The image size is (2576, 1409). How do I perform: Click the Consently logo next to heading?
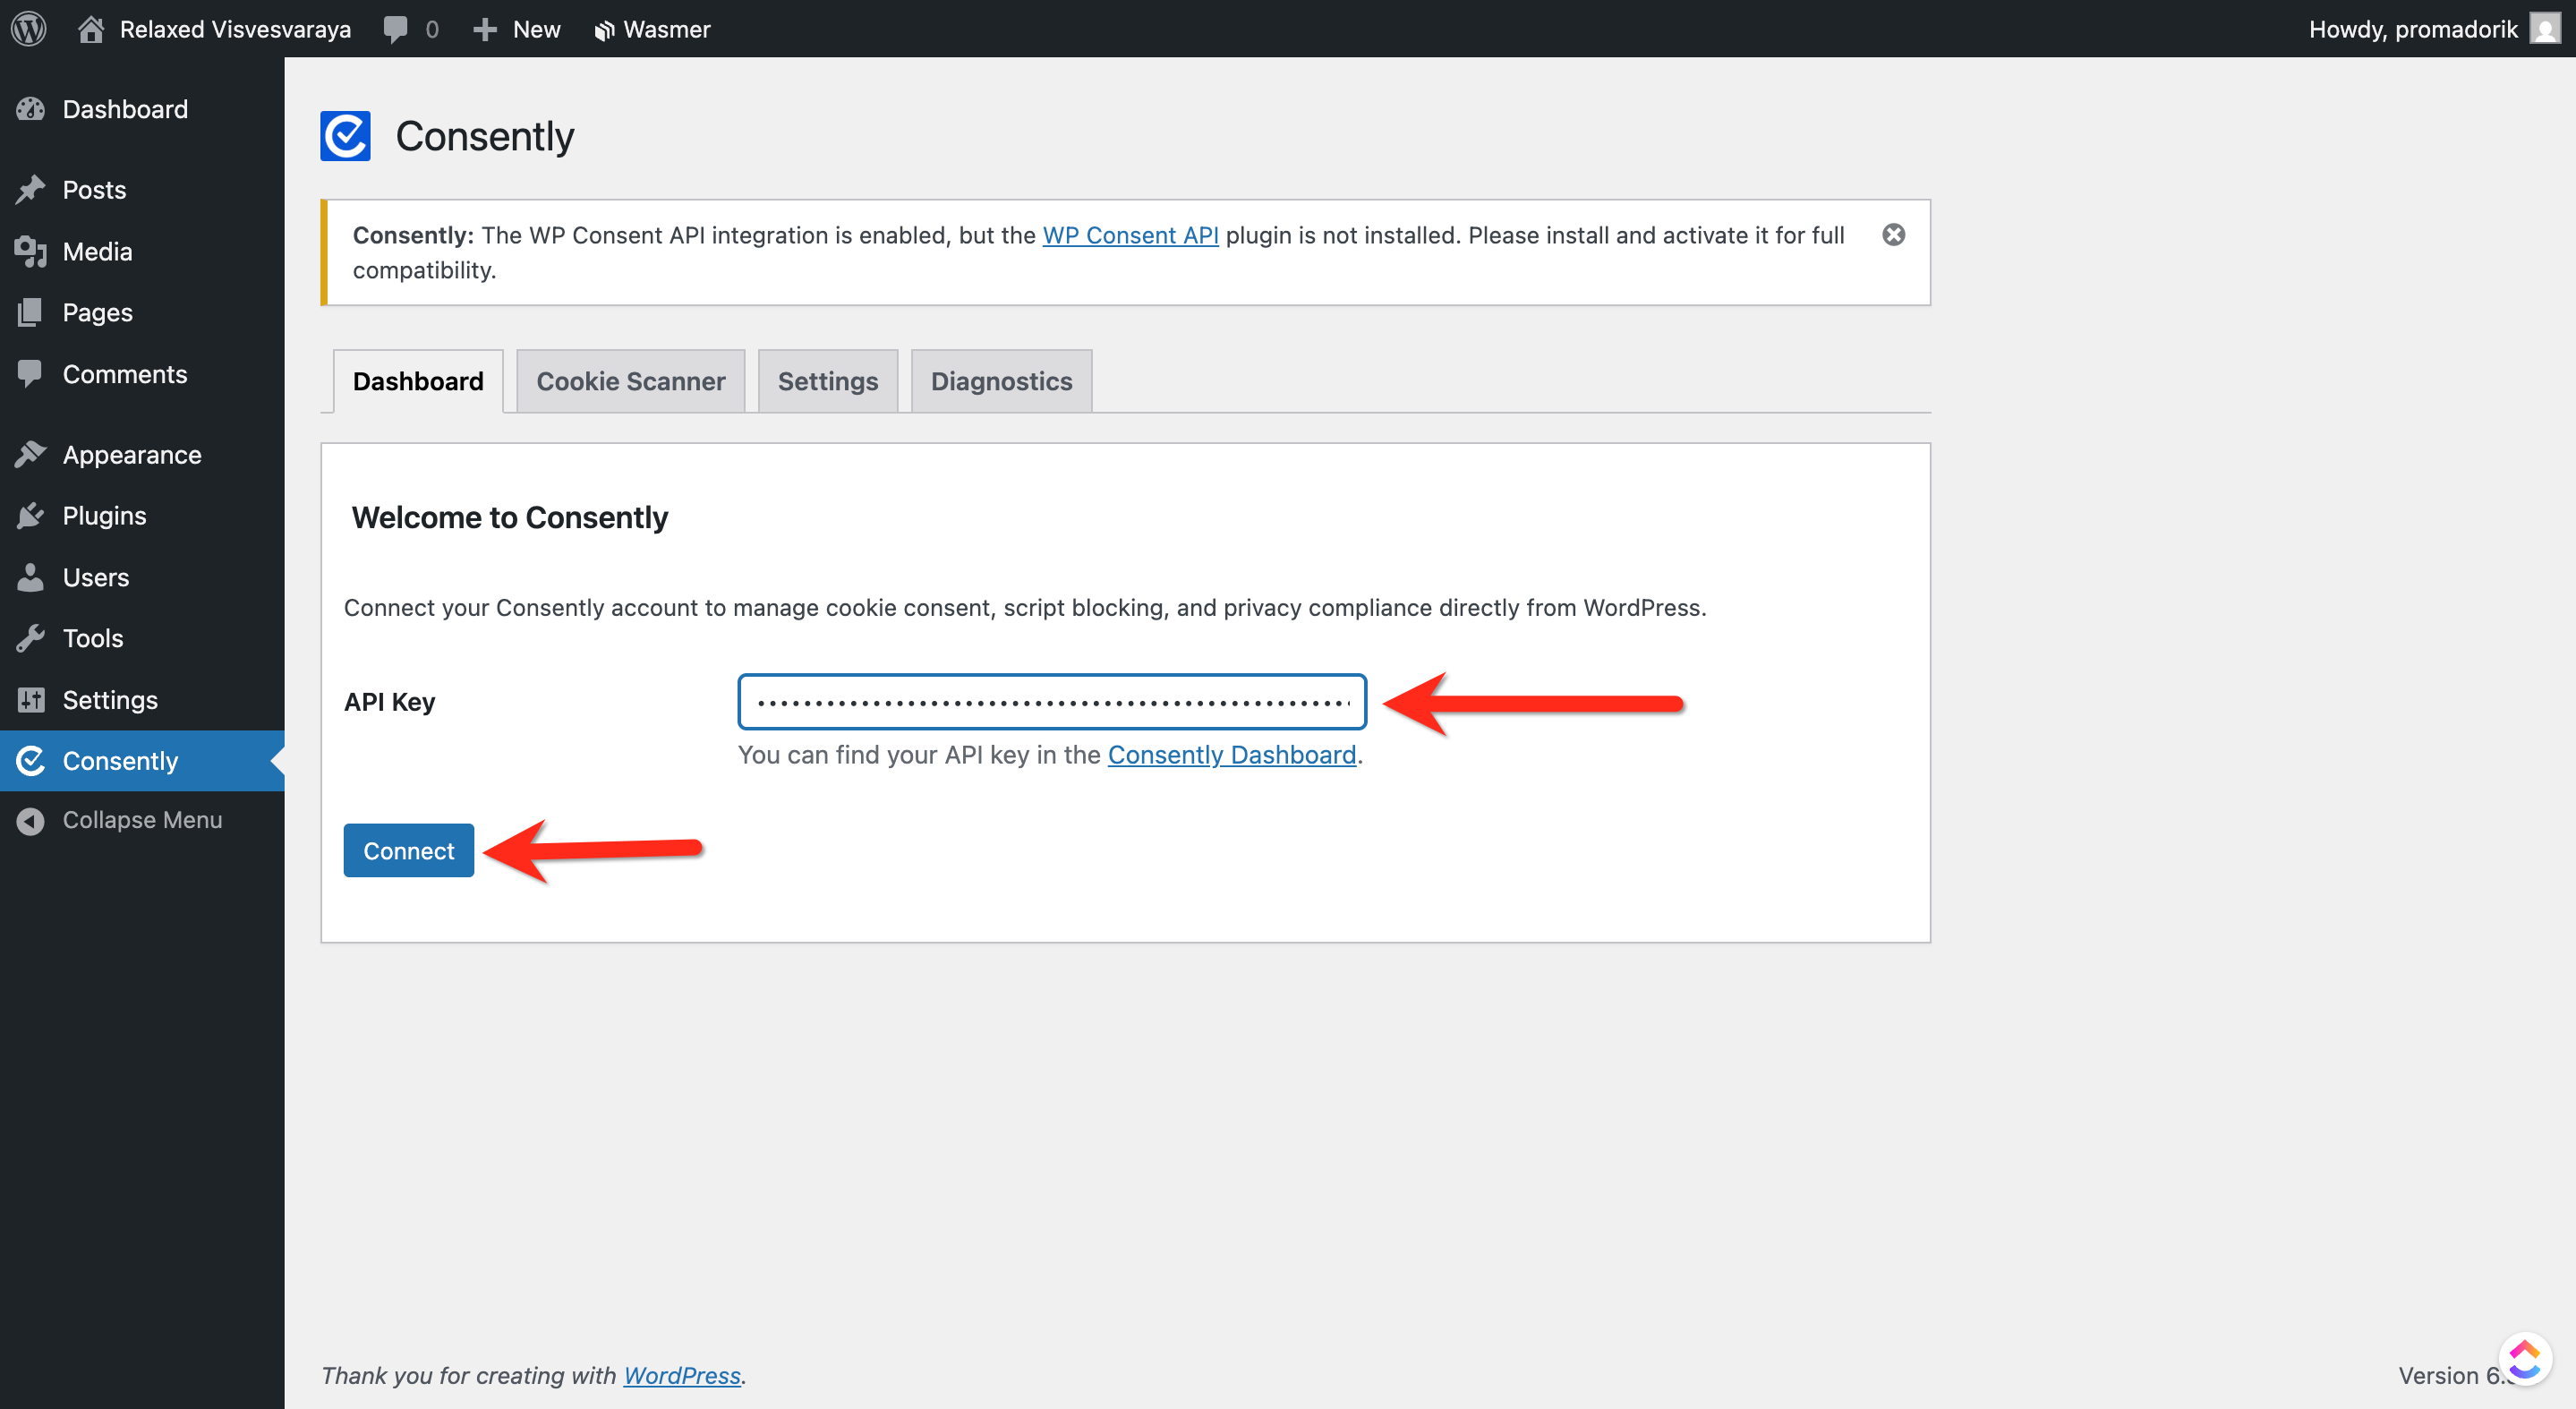345,136
